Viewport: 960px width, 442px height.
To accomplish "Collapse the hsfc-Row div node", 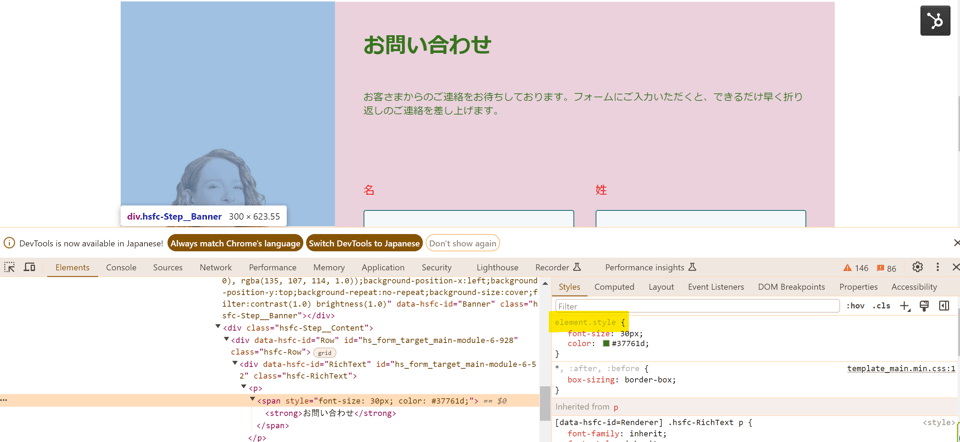I will (x=227, y=340).
